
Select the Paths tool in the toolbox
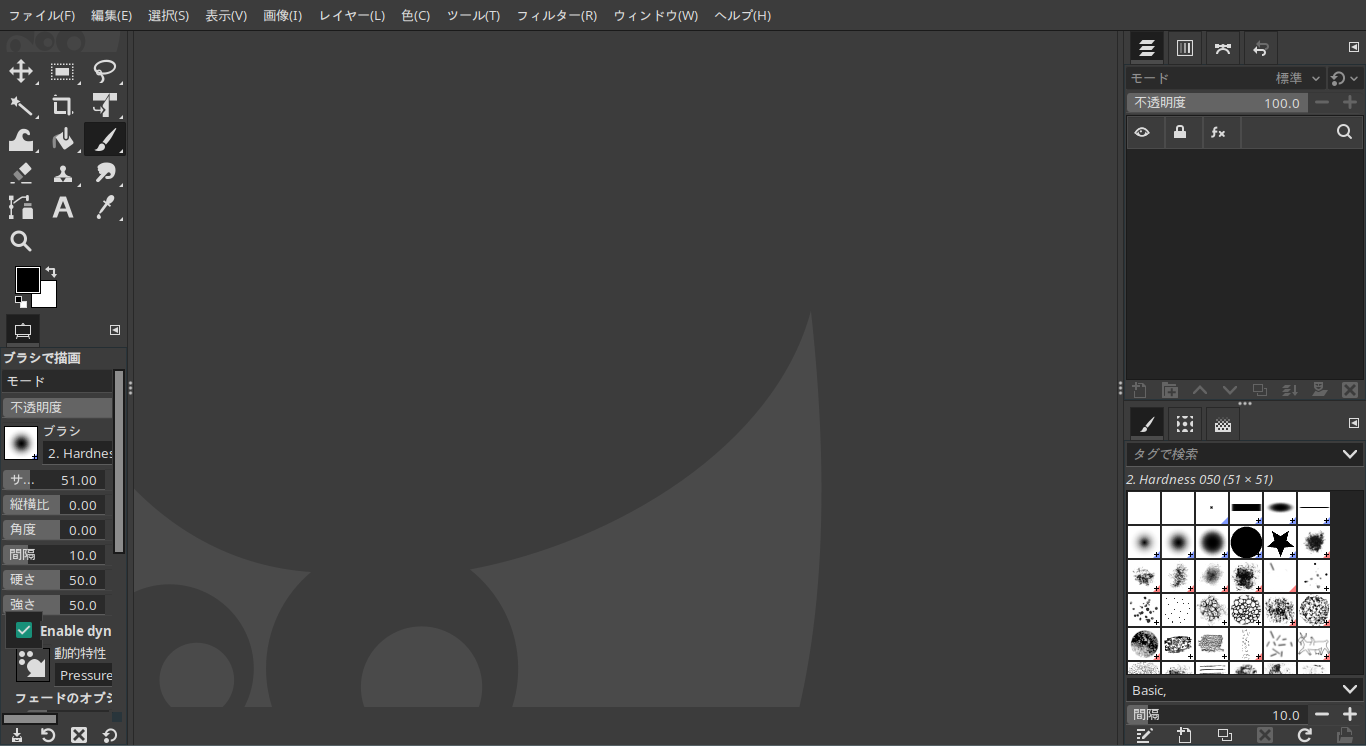point(21,207)
